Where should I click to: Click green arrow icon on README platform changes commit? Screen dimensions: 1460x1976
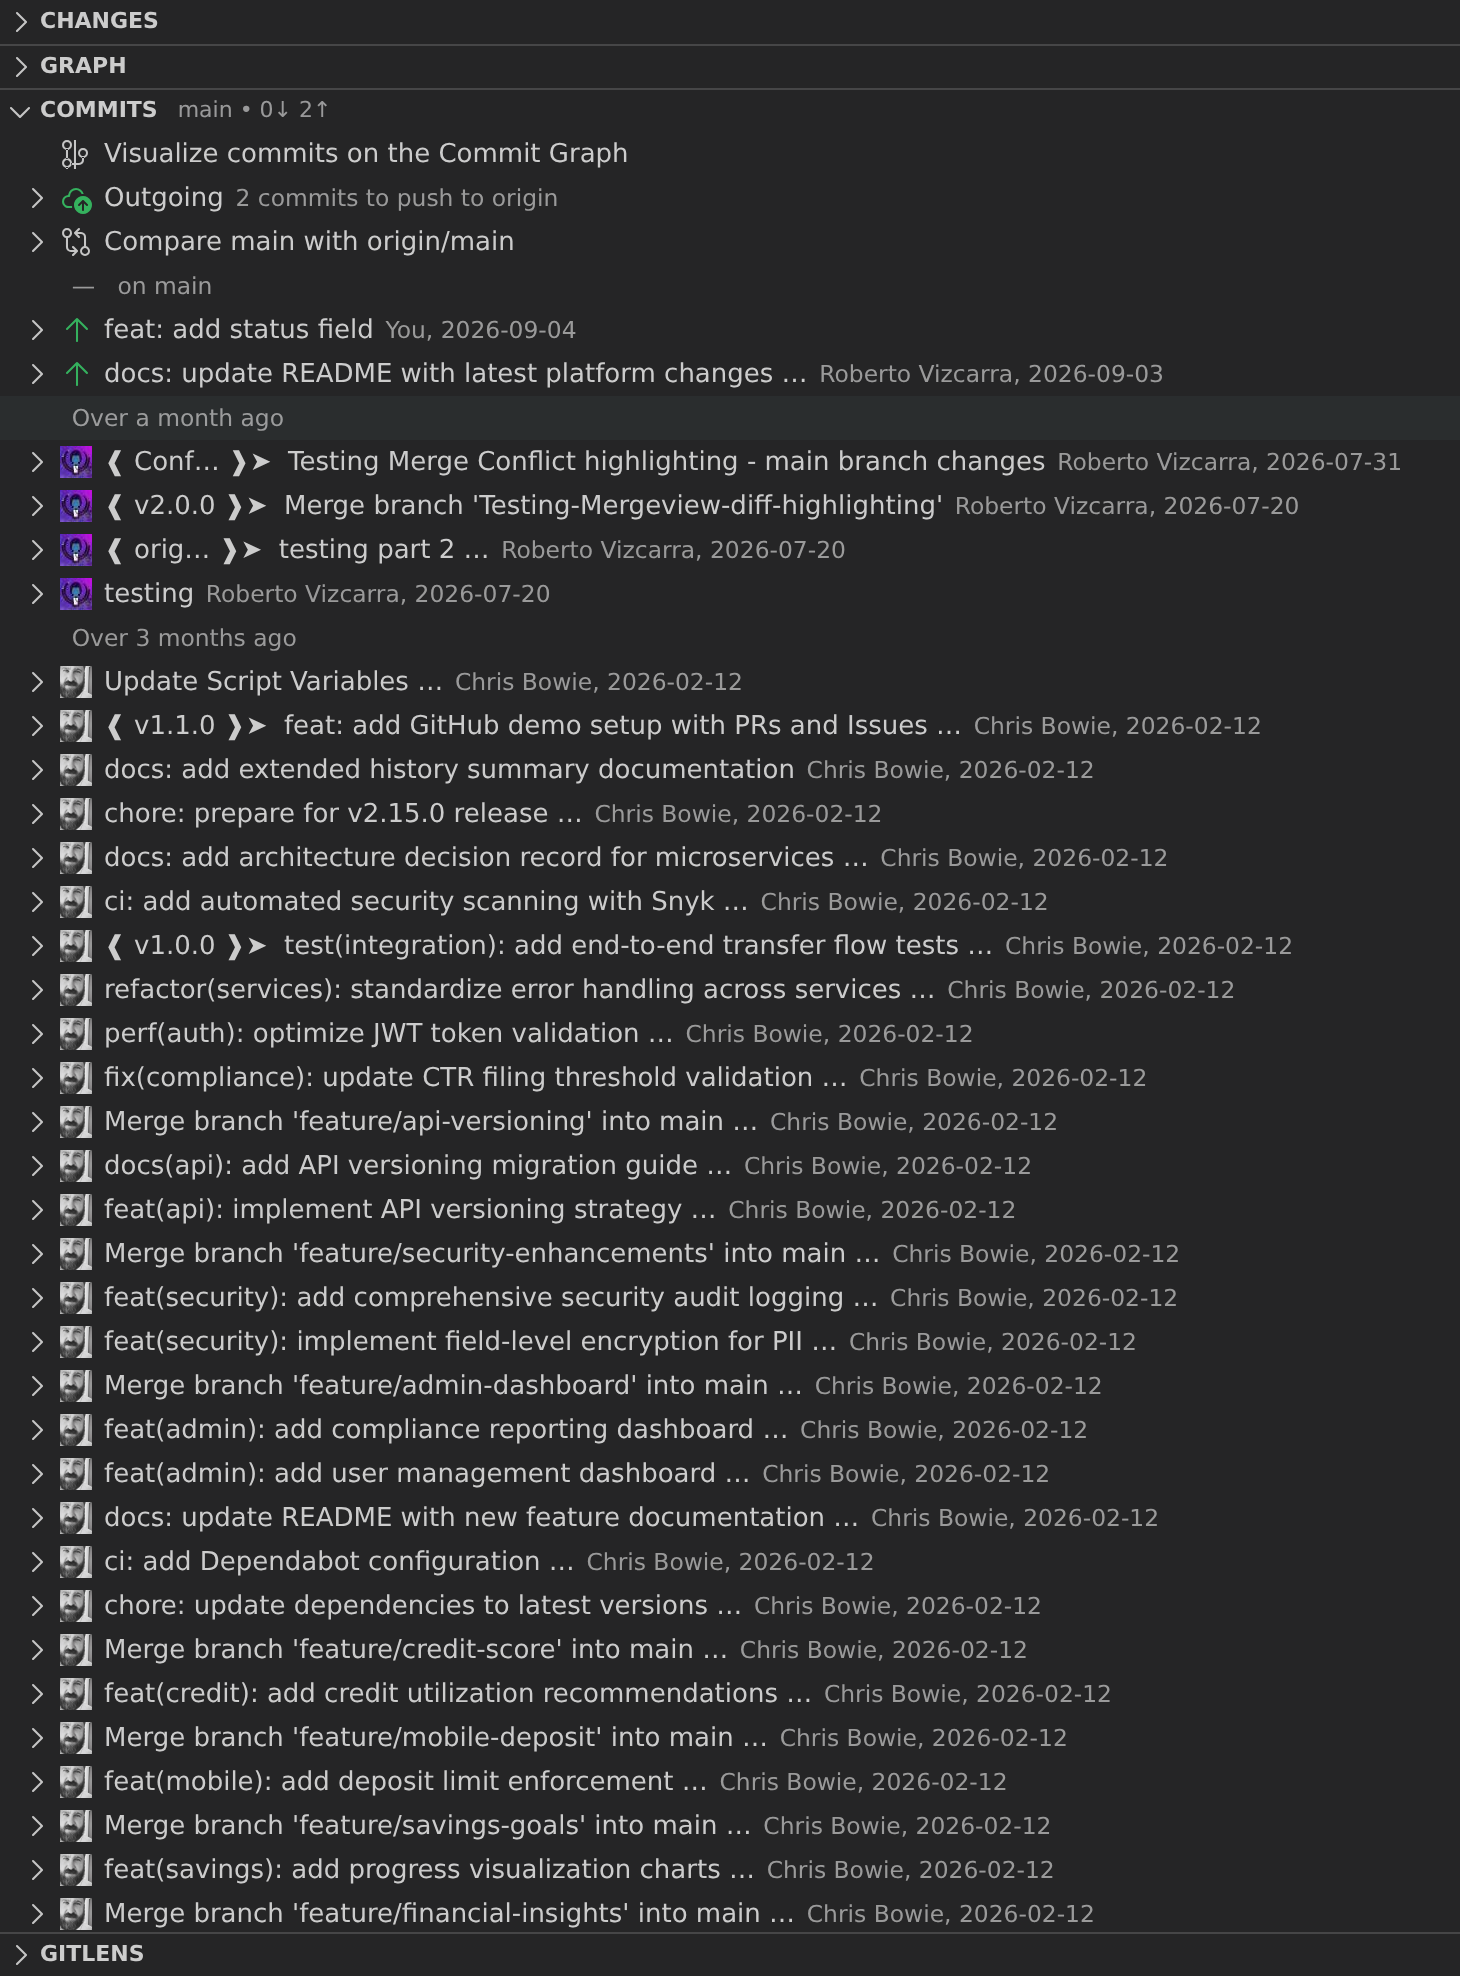[76, 374]
